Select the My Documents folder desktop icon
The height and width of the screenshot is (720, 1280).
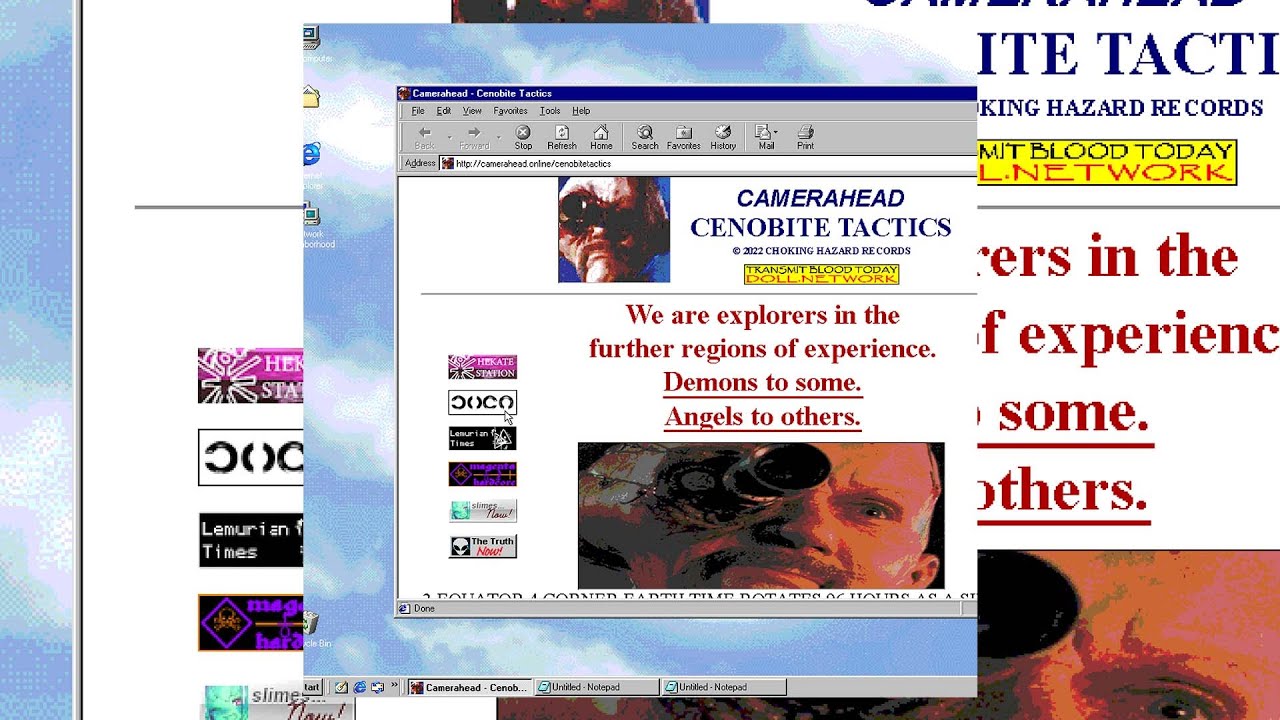pyautogui.click(x=311, y=97)
